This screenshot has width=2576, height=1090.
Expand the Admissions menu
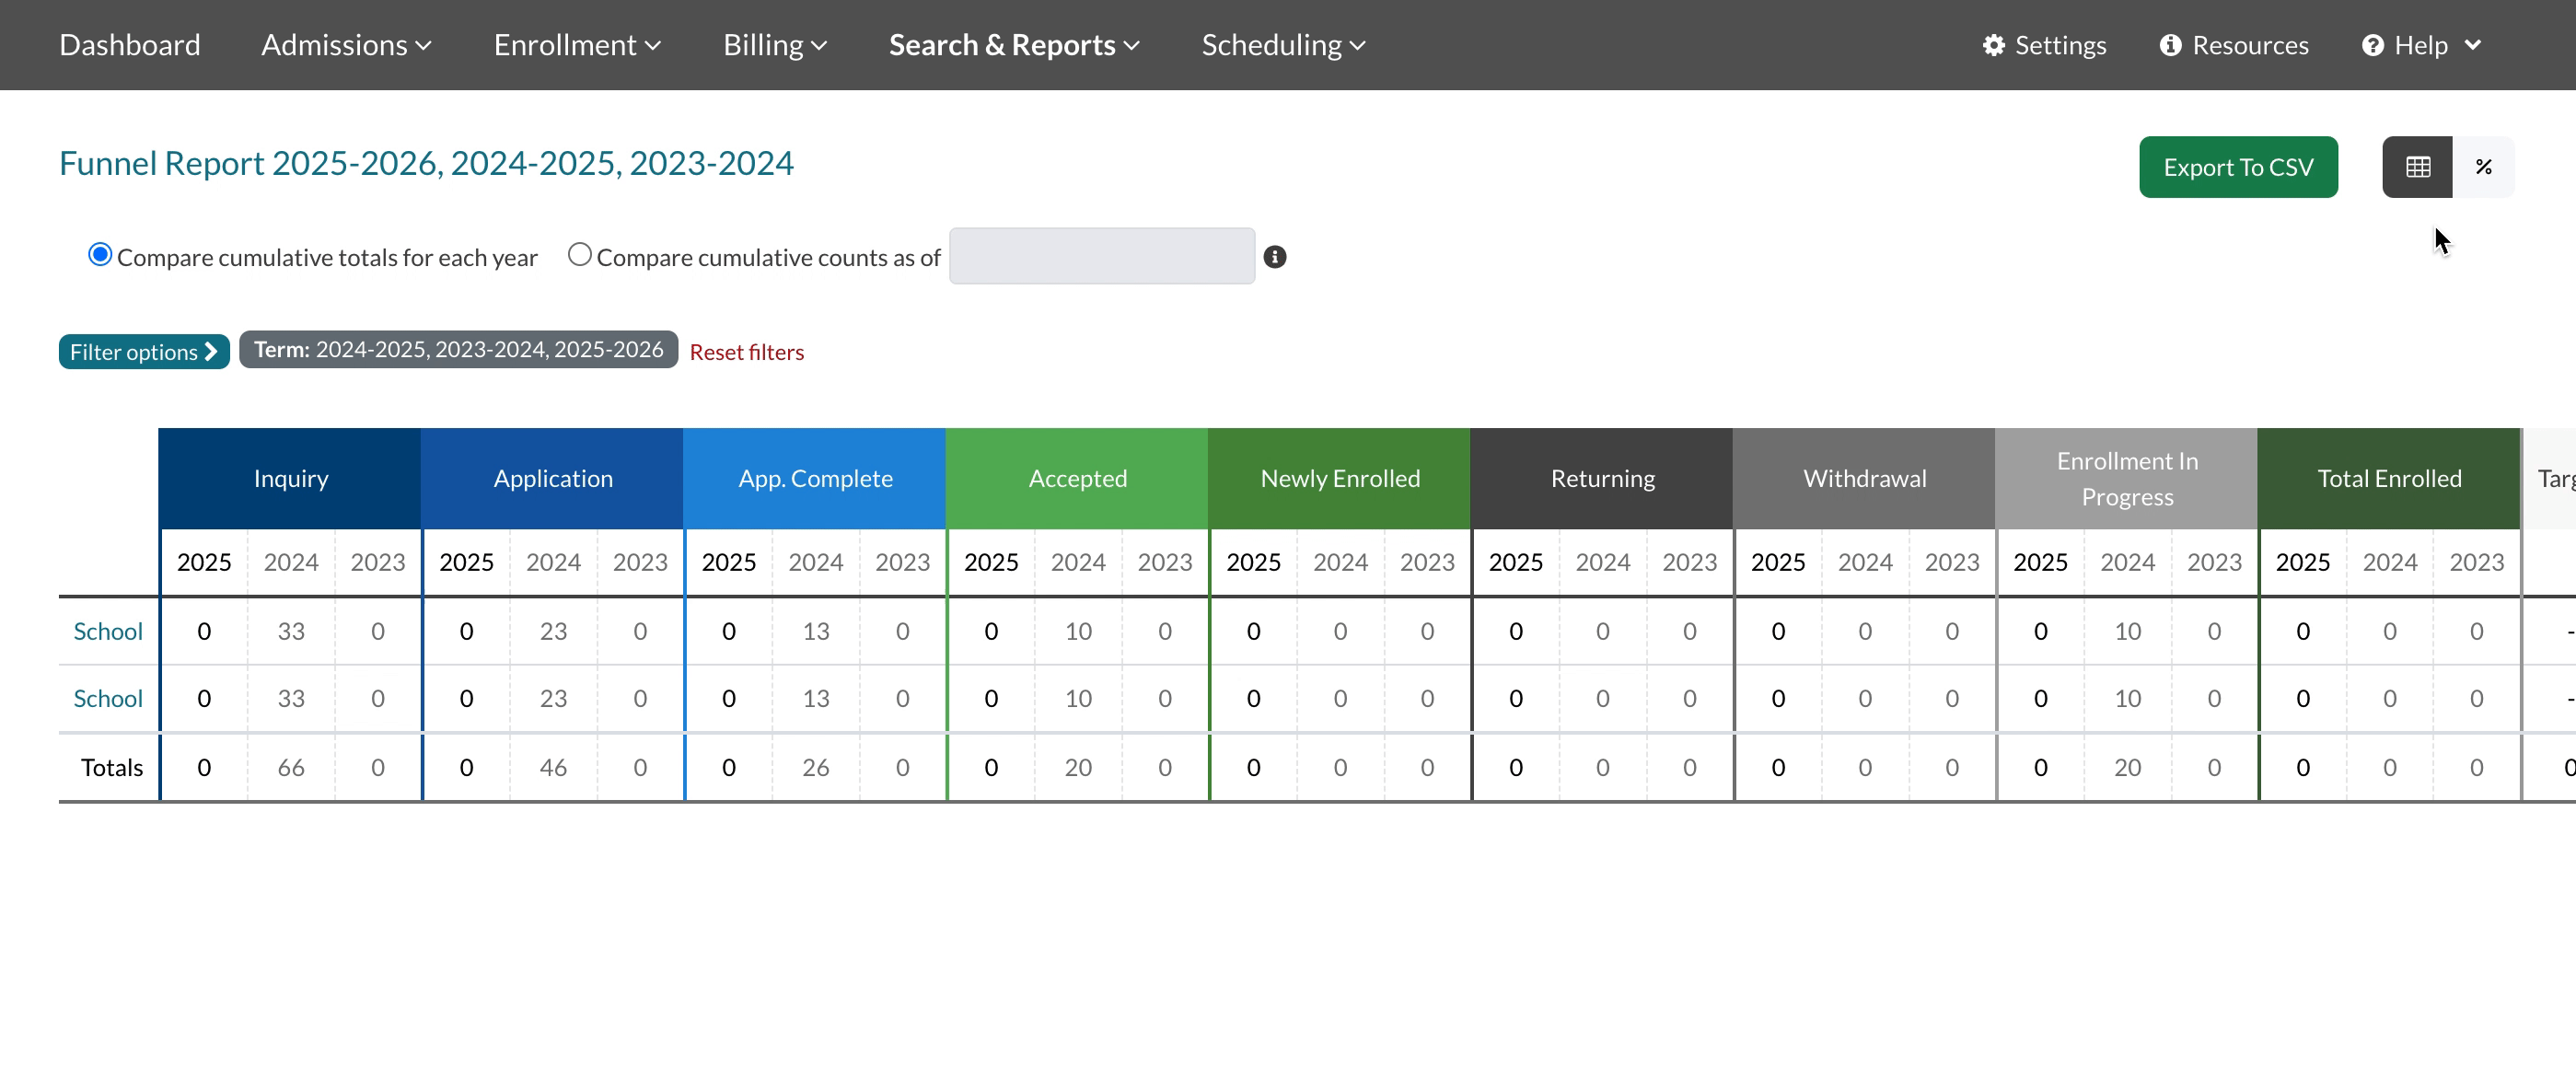346,45
